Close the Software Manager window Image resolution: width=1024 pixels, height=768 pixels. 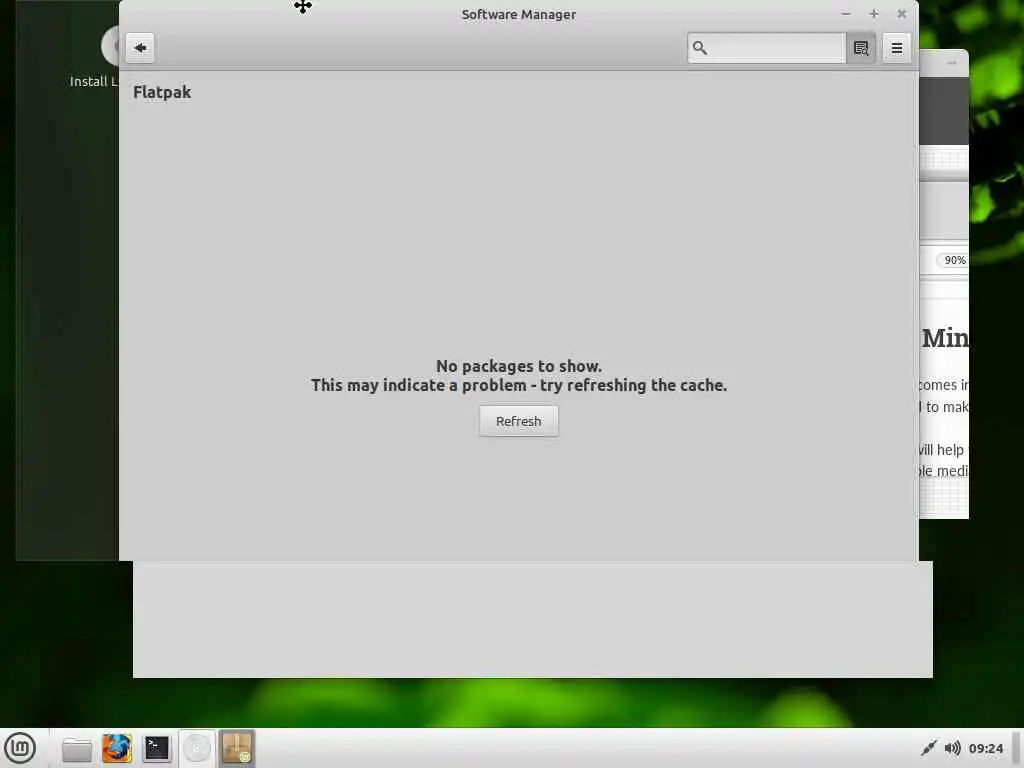point(902,14)
